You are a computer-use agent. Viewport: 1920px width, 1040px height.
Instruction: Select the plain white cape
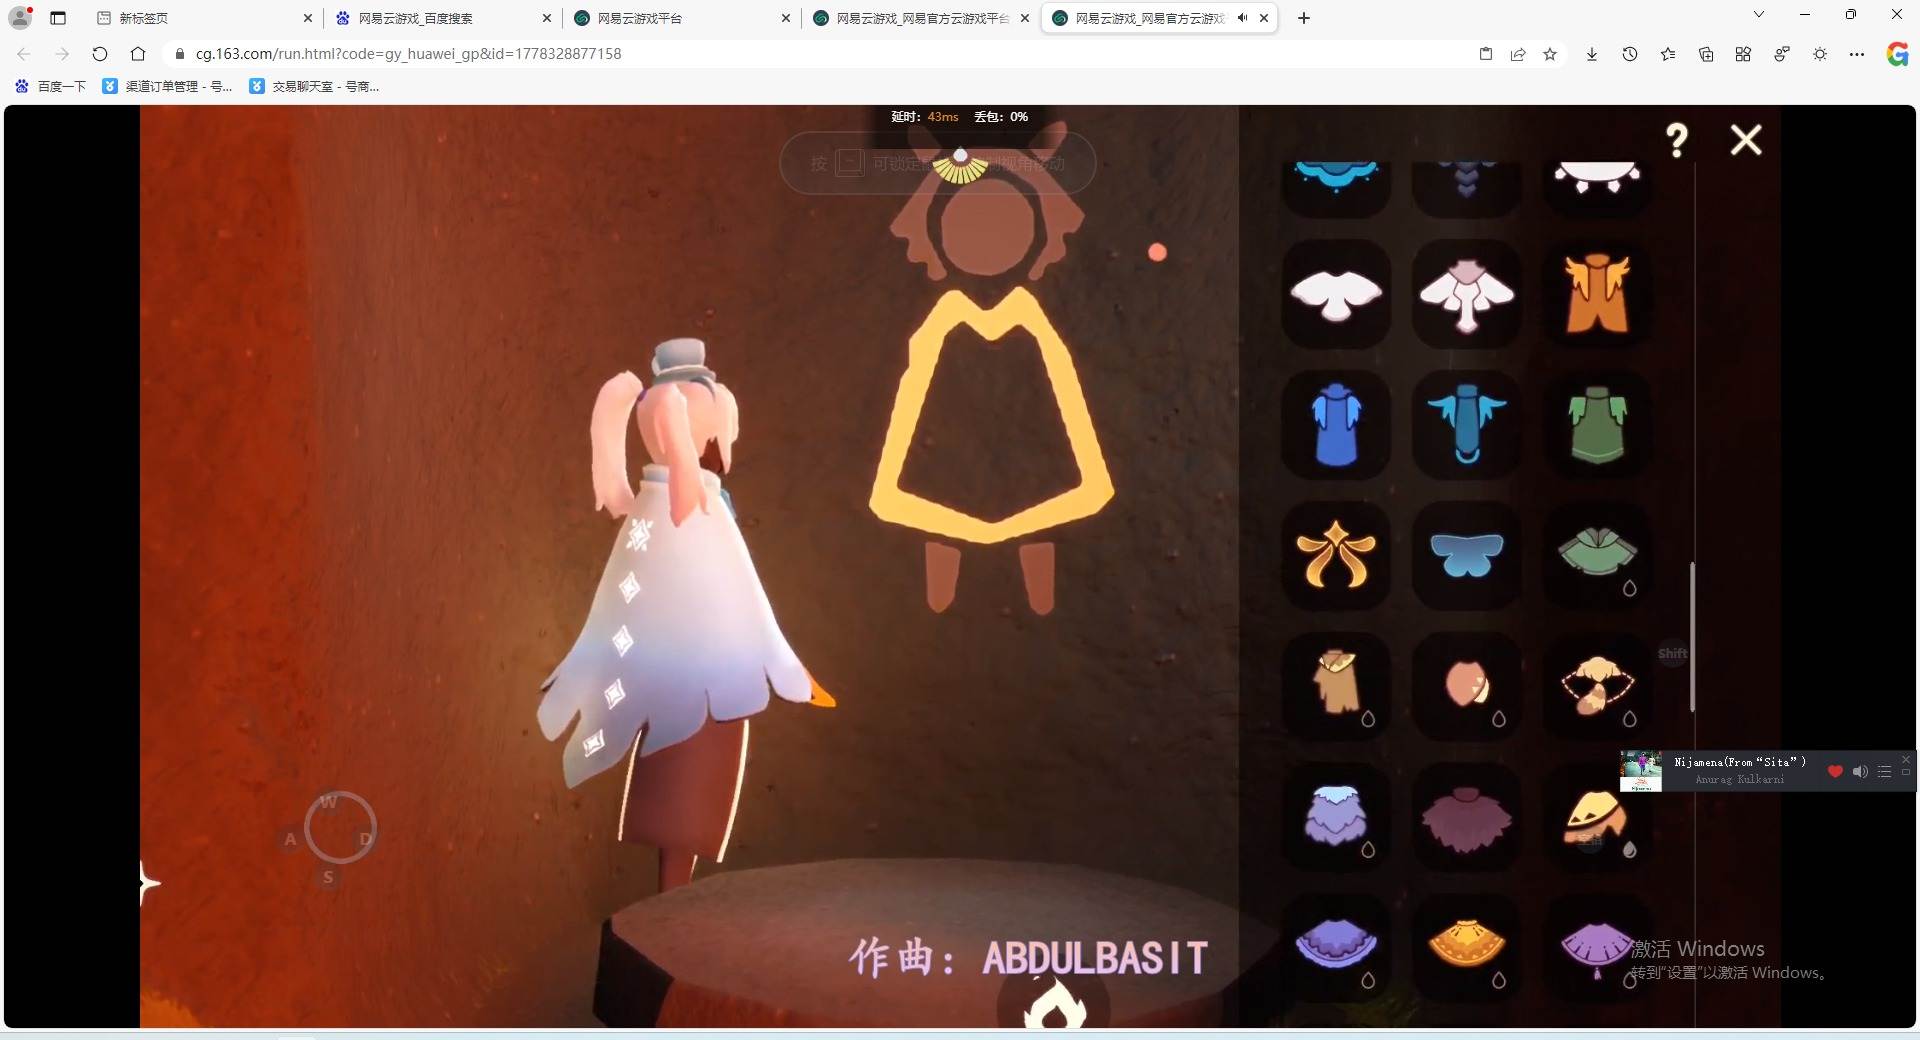click(x=1336, y=294)
